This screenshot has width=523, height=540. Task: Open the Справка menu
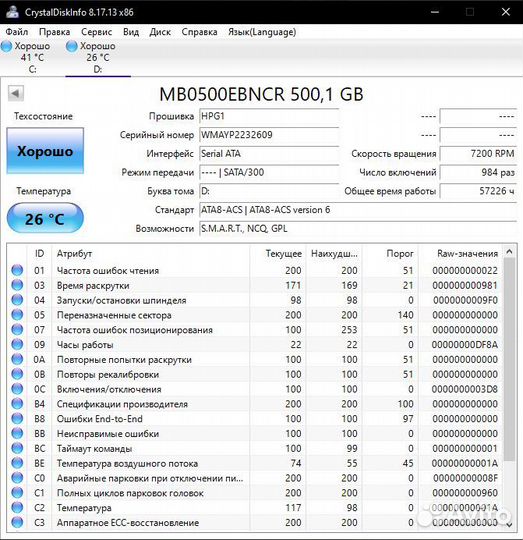click(199, 32)
